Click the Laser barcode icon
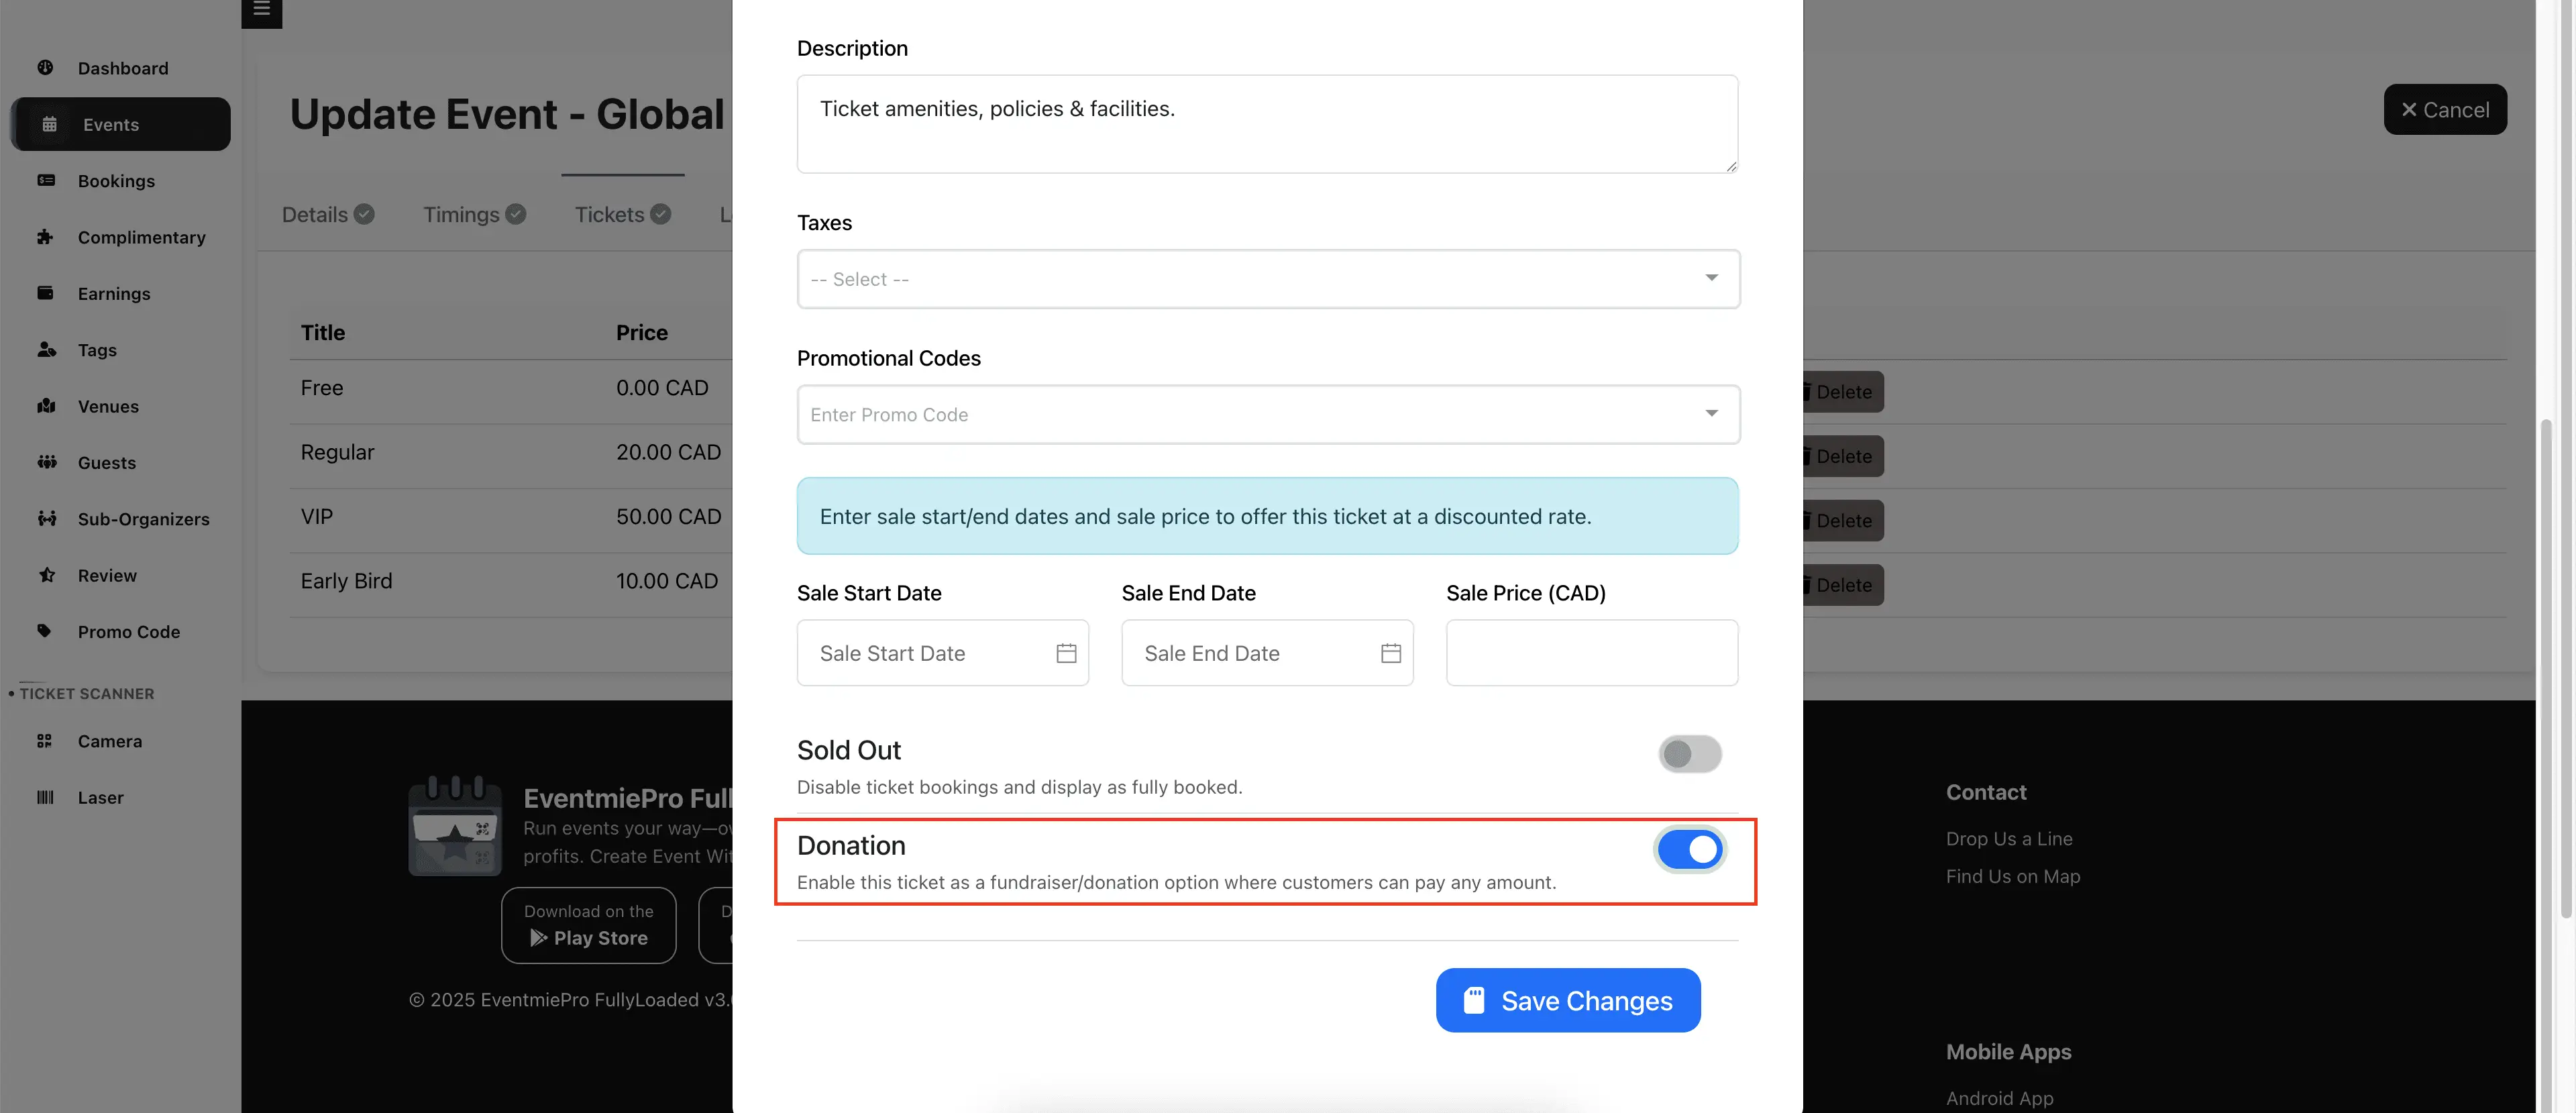This screenshot has height=1113, width=2576. tap(45, 797)
